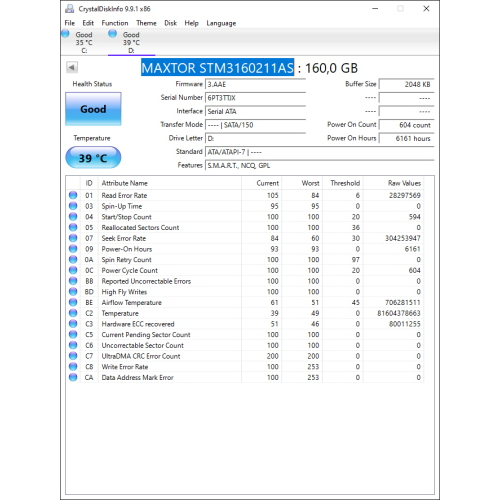This screenshot has width=500, height=500.
Task: Click the Power On Count value 604 count
Action: coord(407,125)
